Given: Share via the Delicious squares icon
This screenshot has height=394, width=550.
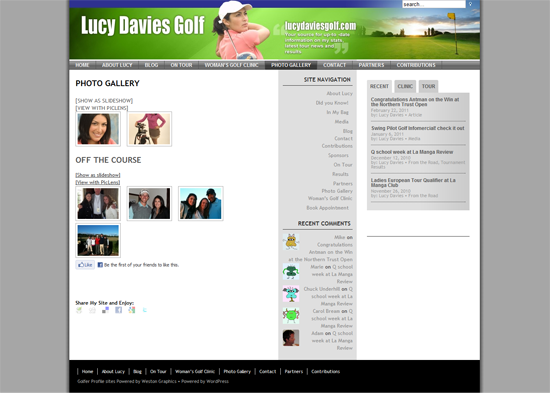Looking at the screenshot, I should pyautogui.click(x=105, y=310).
